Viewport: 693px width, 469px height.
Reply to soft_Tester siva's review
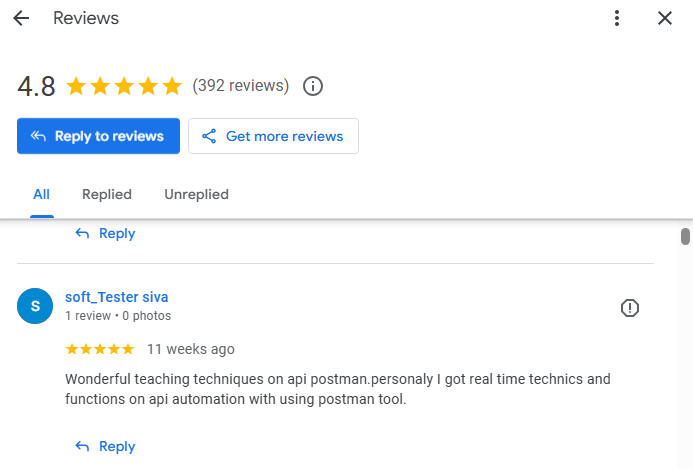pos(105,446)
